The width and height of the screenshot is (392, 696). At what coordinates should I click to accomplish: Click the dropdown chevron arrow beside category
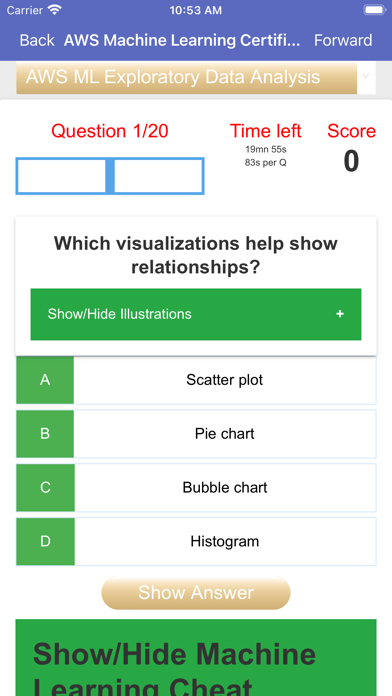point(366,76)
